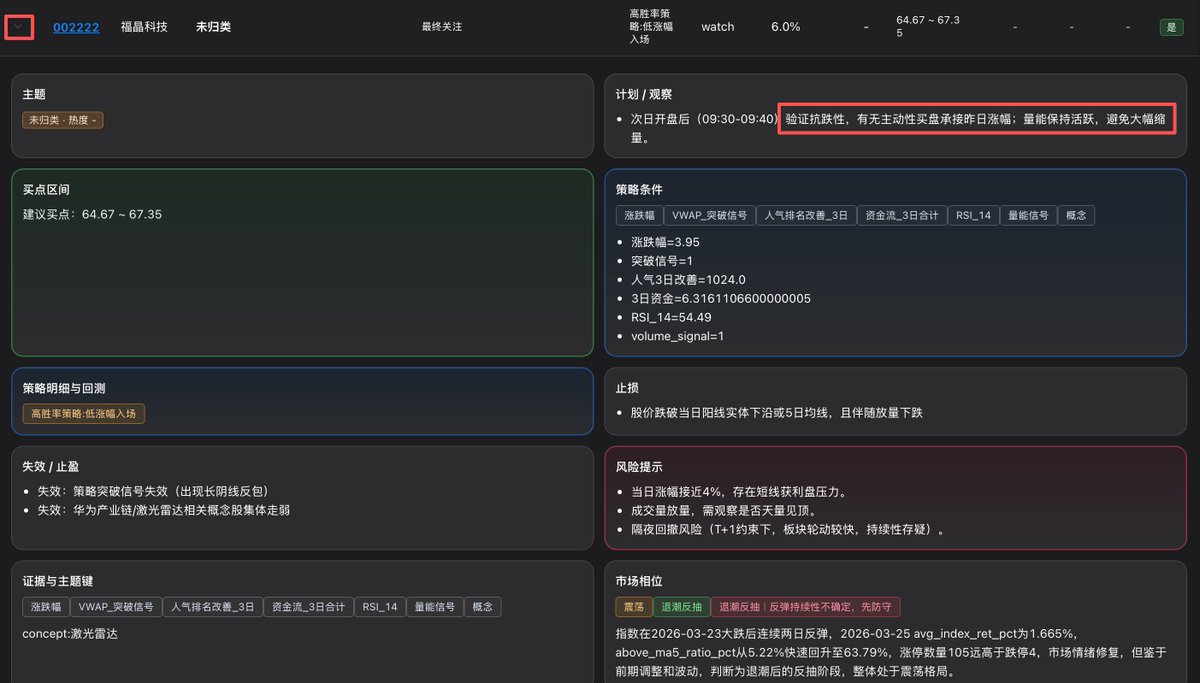Image resolution: width=1200 pixels, height=683 pixels.
Task: Click the watch status in the top row
Action: point(718,27)
